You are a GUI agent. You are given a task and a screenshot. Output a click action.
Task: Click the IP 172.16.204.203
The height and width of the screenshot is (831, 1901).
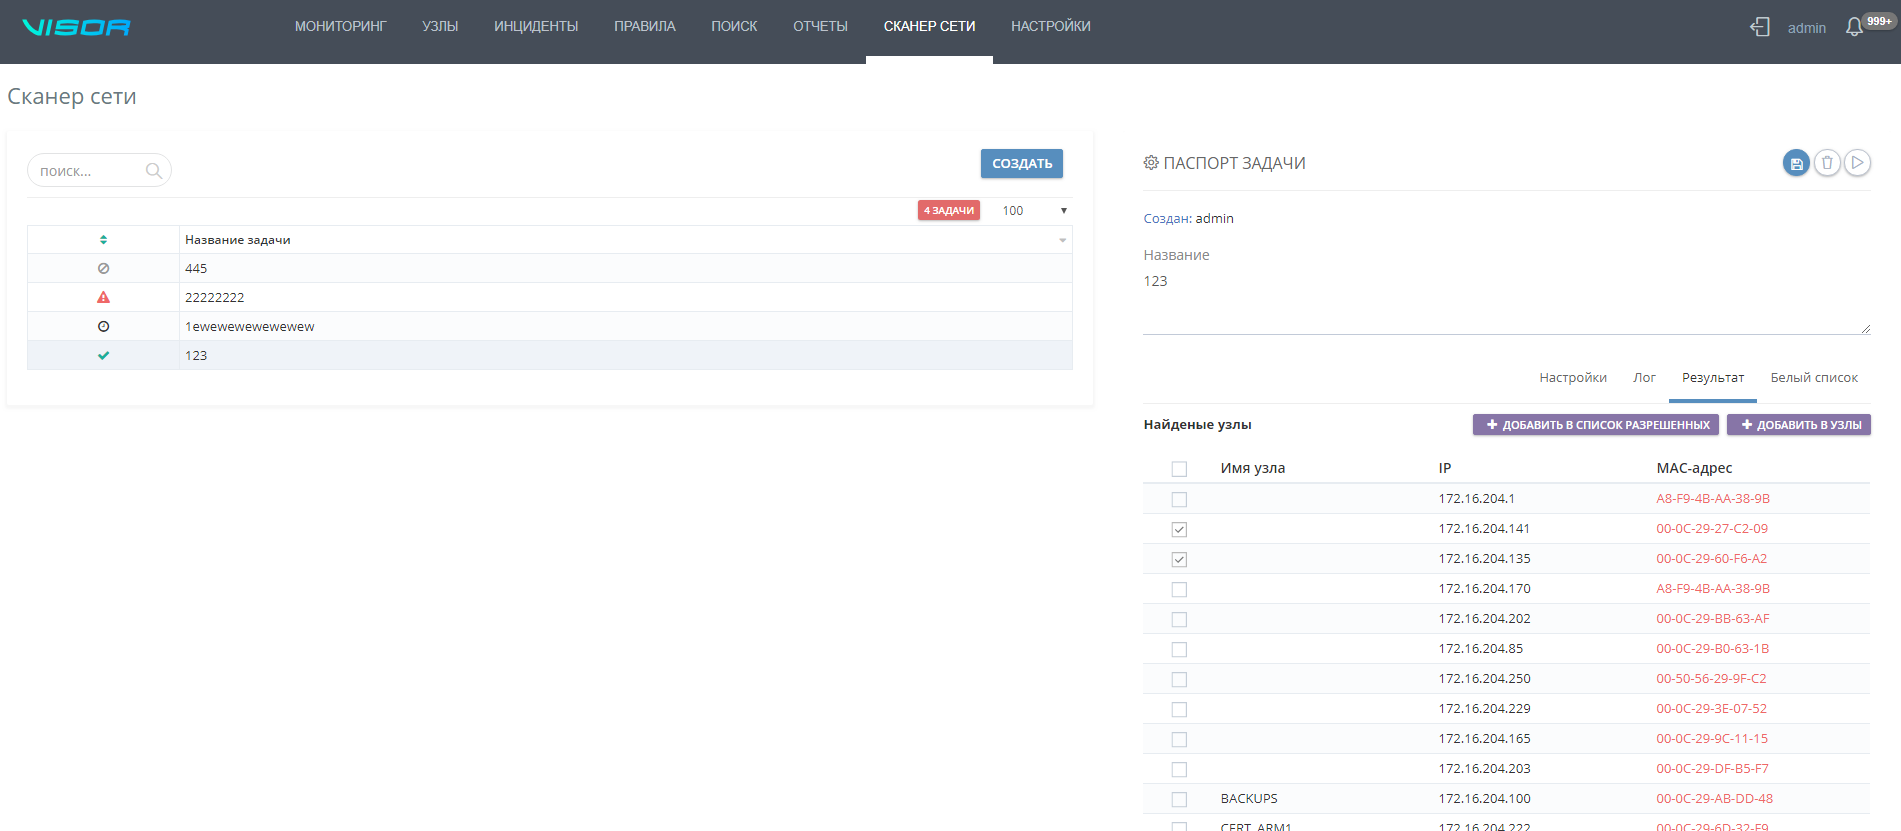click(x=1484, y=769)
